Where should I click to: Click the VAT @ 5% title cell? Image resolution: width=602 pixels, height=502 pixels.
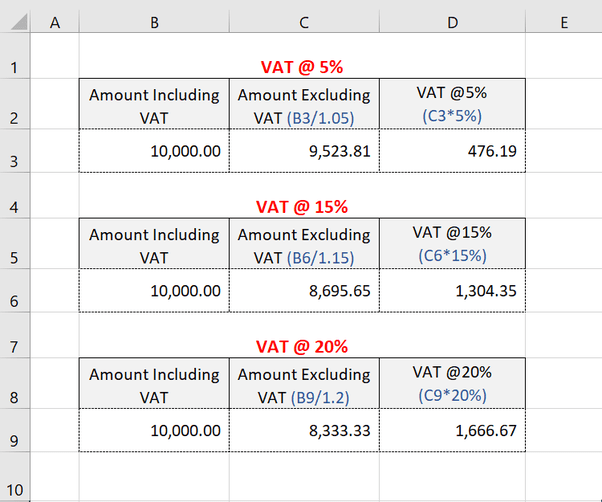(302, 56)
